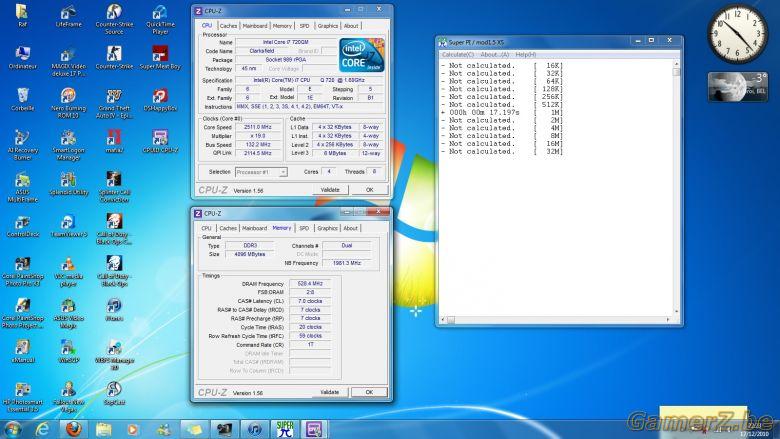Open the iTunes desktop shortcut
This screenshot has height=439, width=780.
click(x=114, y=309)
